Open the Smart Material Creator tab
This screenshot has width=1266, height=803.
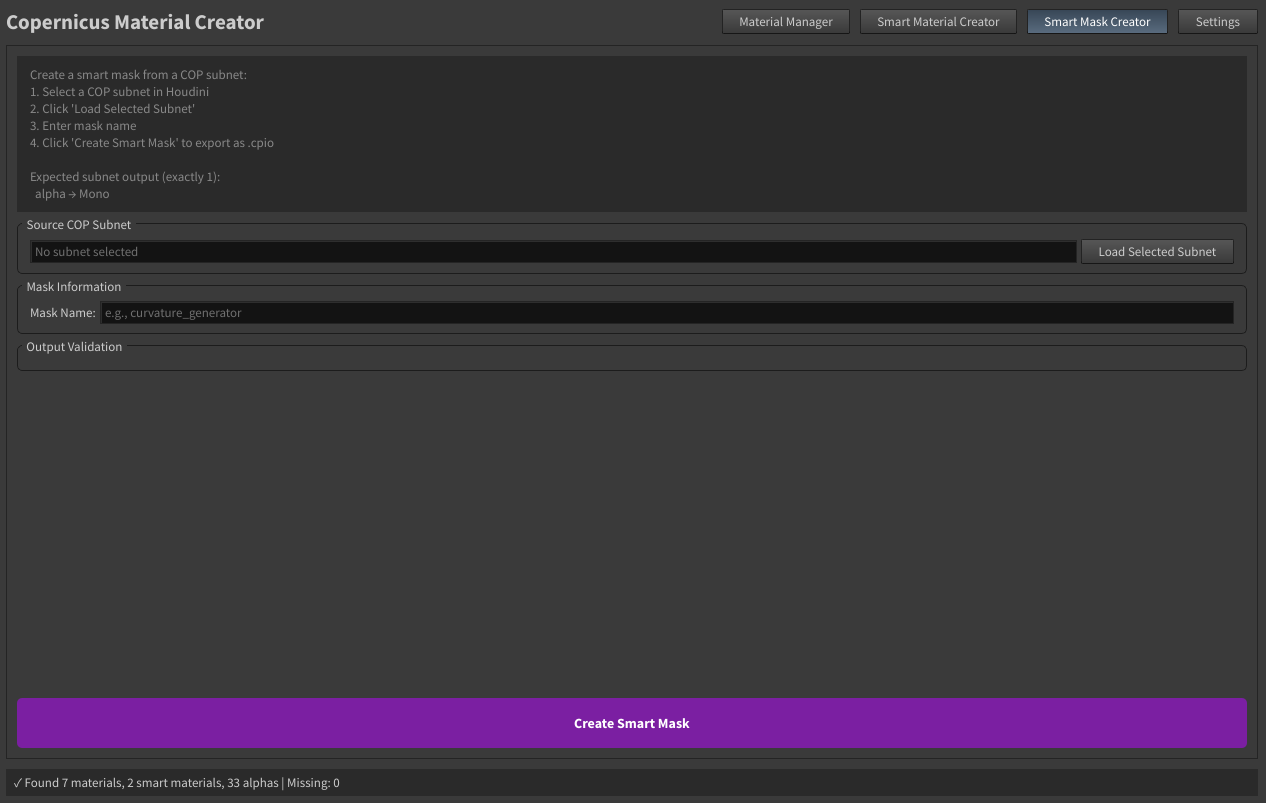coord(937,21)
